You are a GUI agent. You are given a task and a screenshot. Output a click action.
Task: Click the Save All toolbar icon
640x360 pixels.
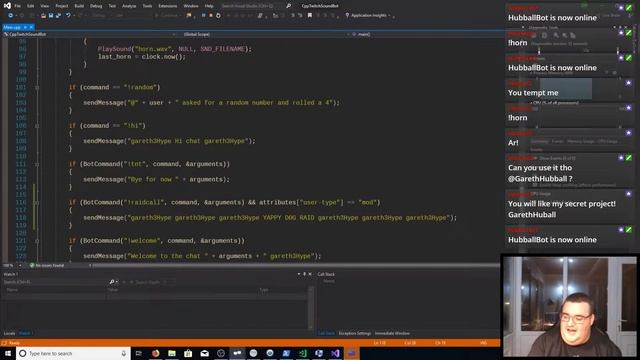click(x=58, y=16)
